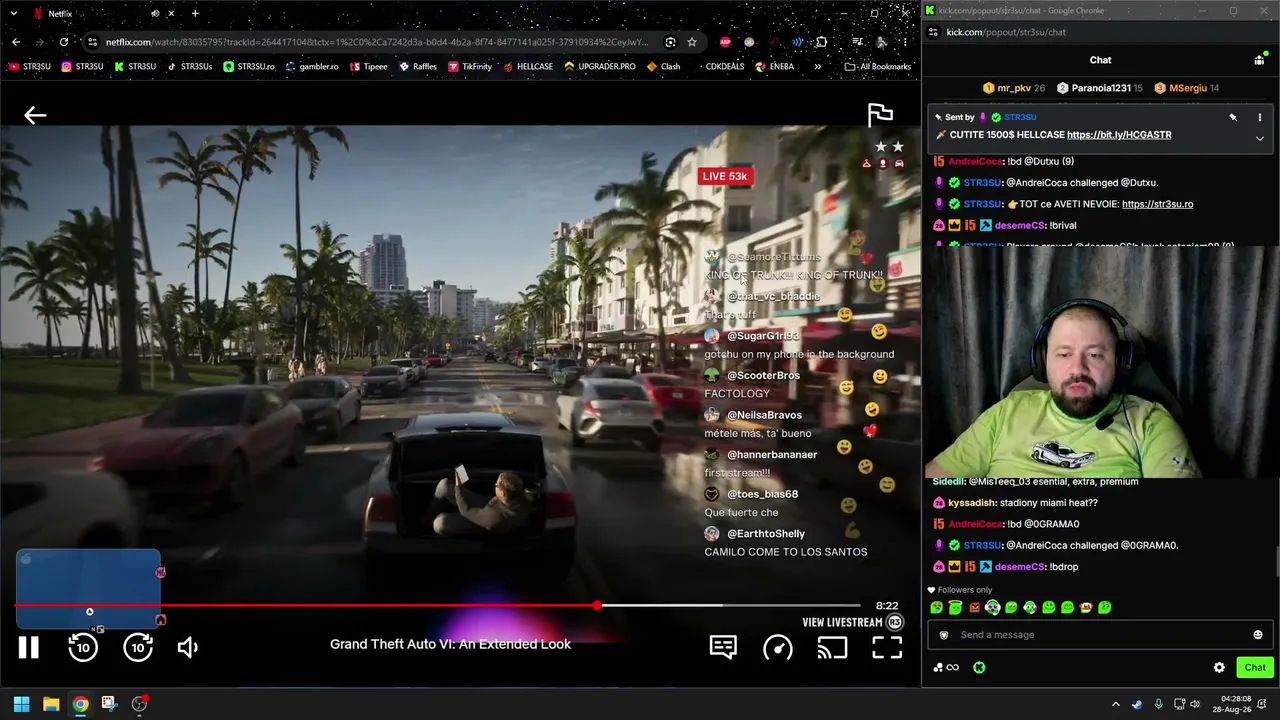Open the Tipeee bookmark
Screen dimensions: 1280x720
pyautogui.click(x=367, y=67)
